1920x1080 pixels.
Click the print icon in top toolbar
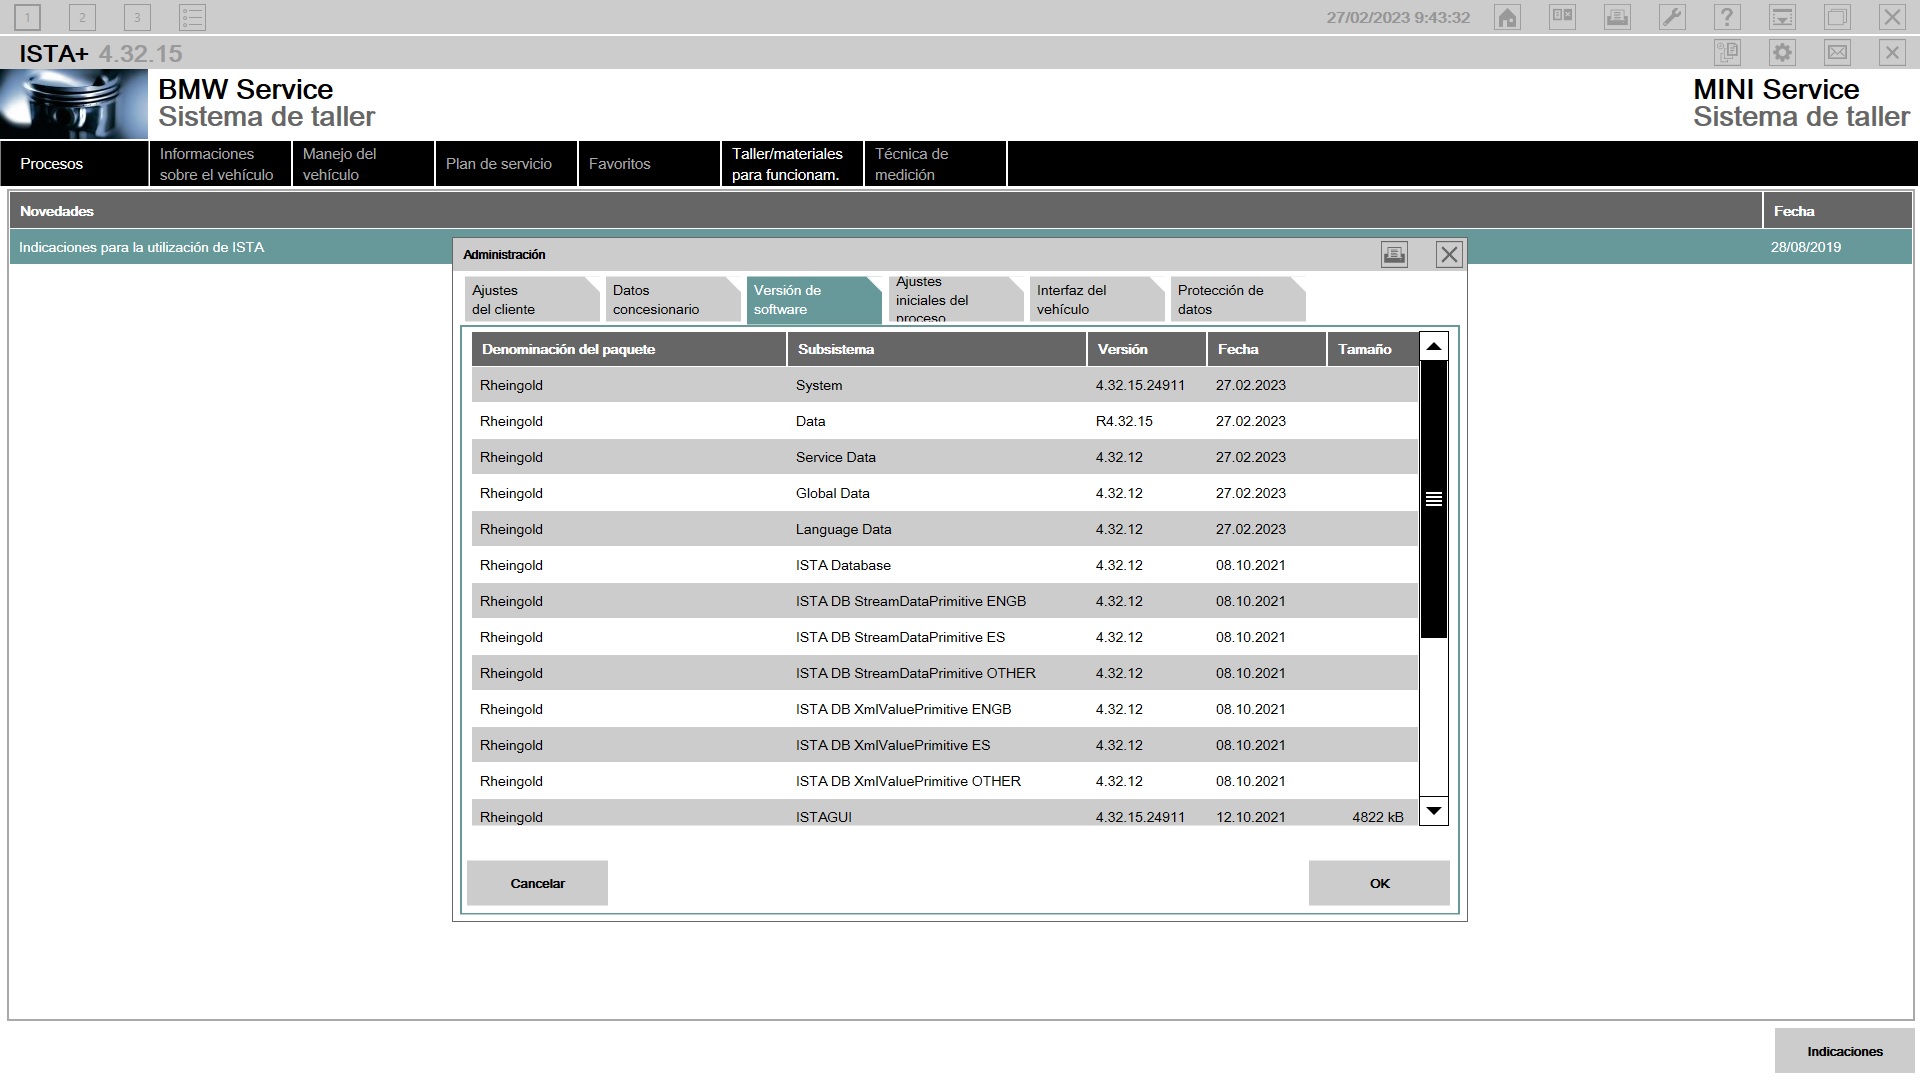(x=1617, y=17)
